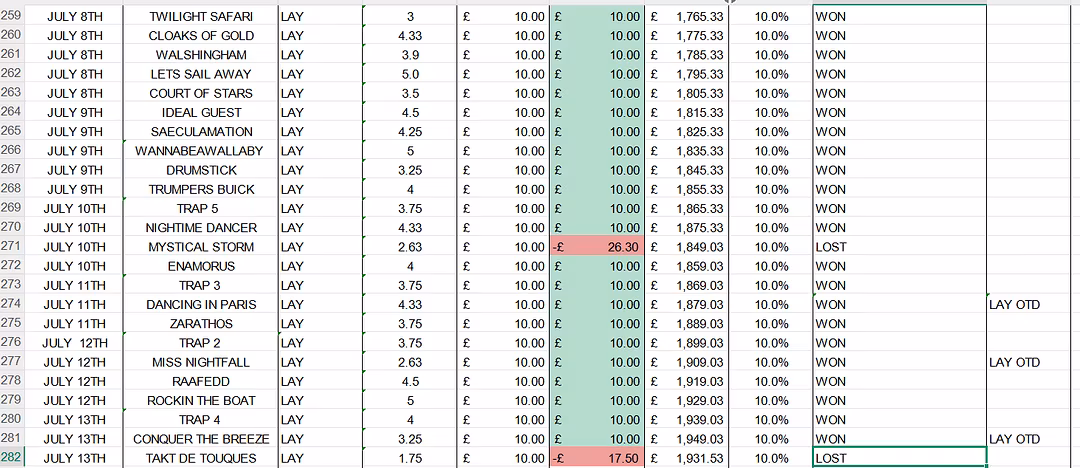Click the WON result for ZARATHOS row
Image resolution: width=1080 pixels, height=468 pixels.
(898, 324)
